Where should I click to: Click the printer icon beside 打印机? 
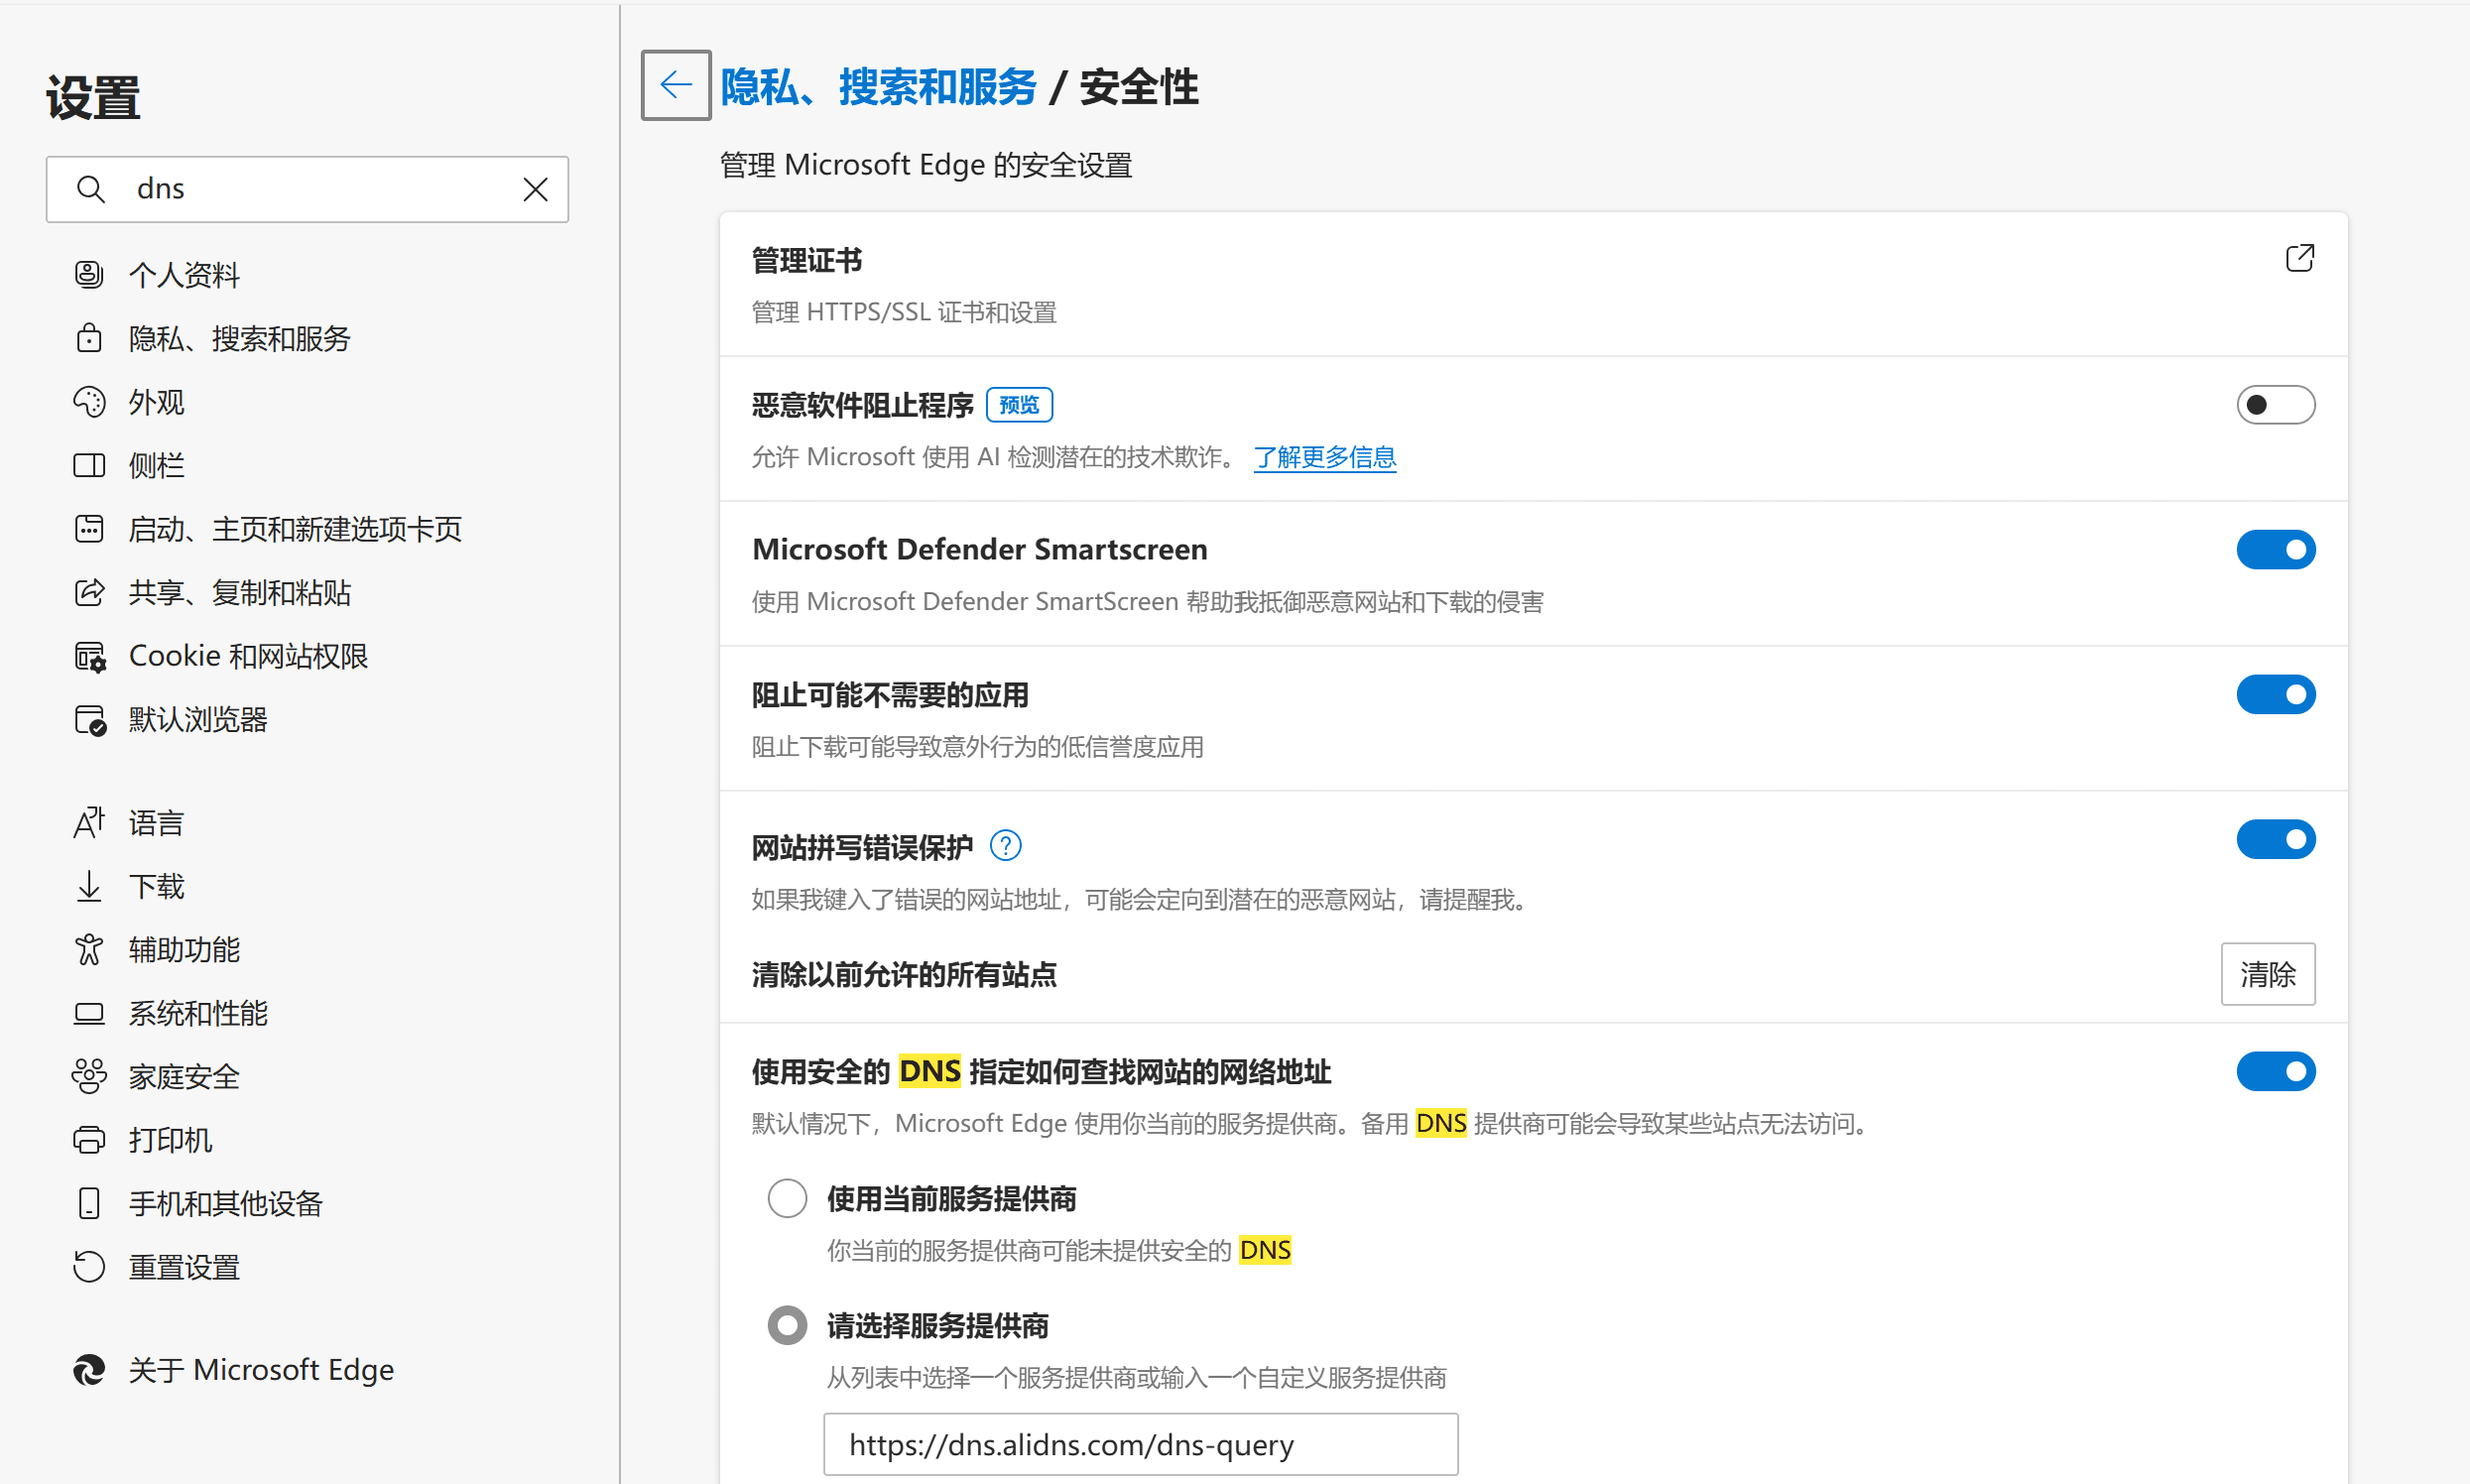[89, 1140]
